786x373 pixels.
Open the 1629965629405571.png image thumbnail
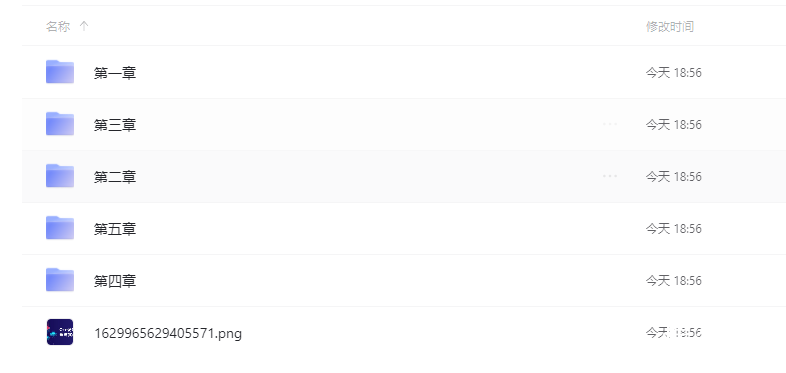point(60,332)
